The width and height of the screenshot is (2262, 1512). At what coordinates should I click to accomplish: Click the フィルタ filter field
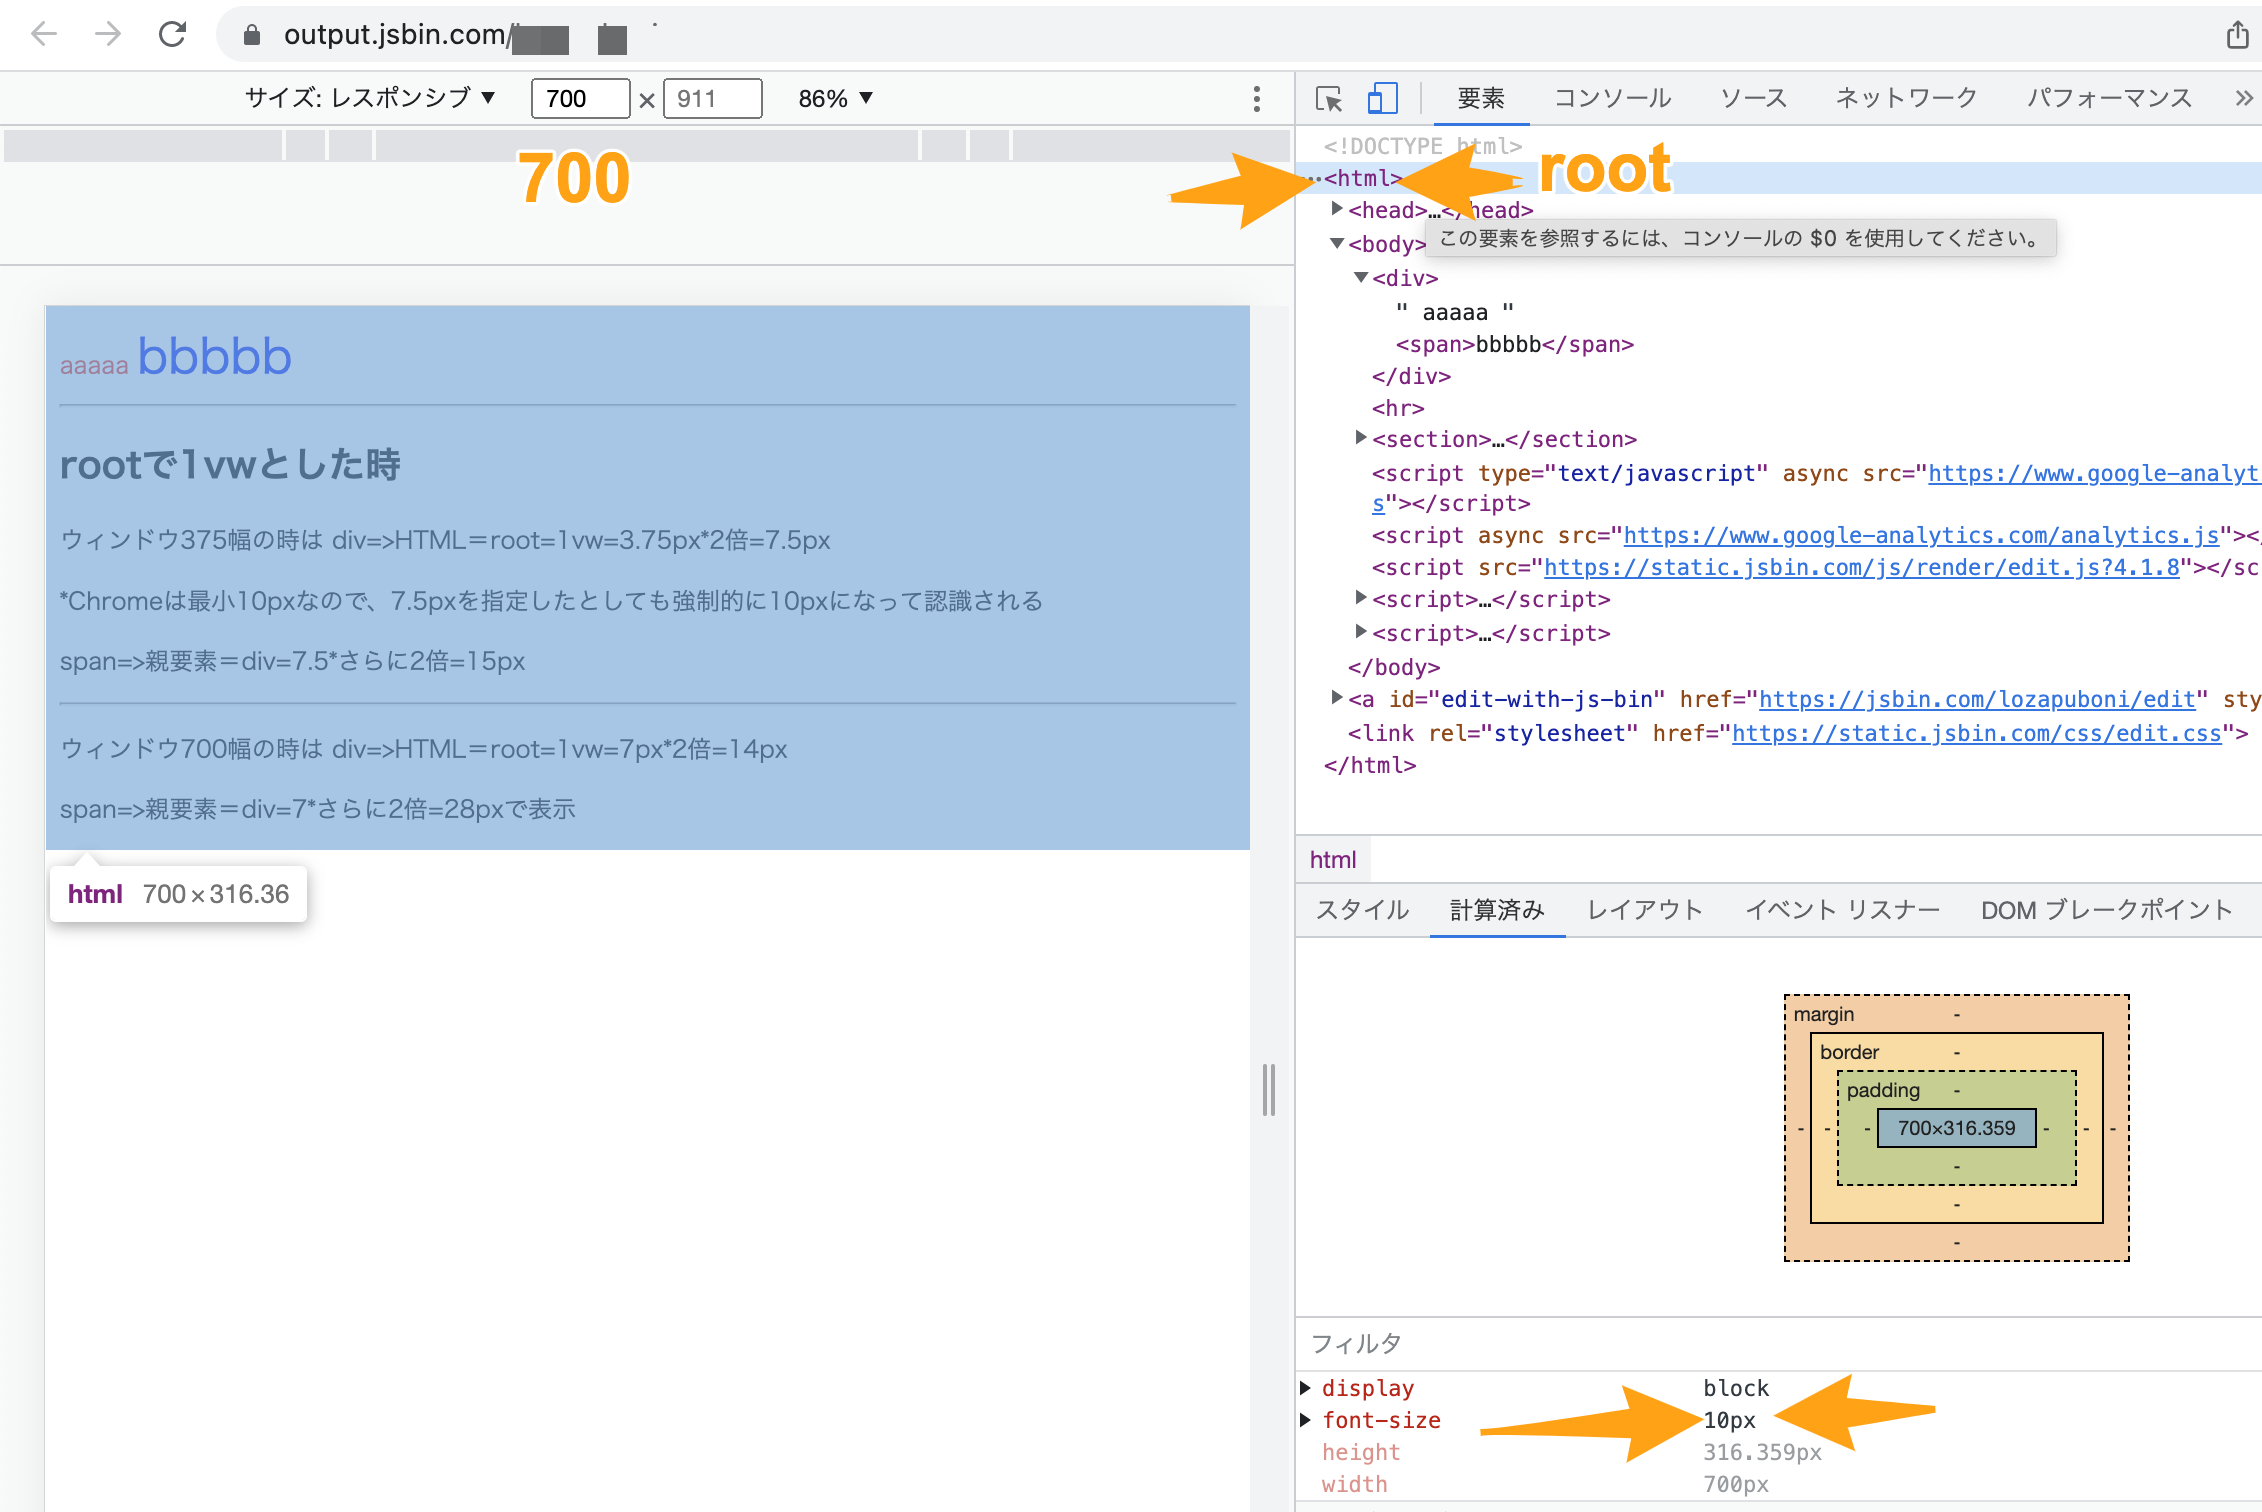(x=1778, y=1343)
